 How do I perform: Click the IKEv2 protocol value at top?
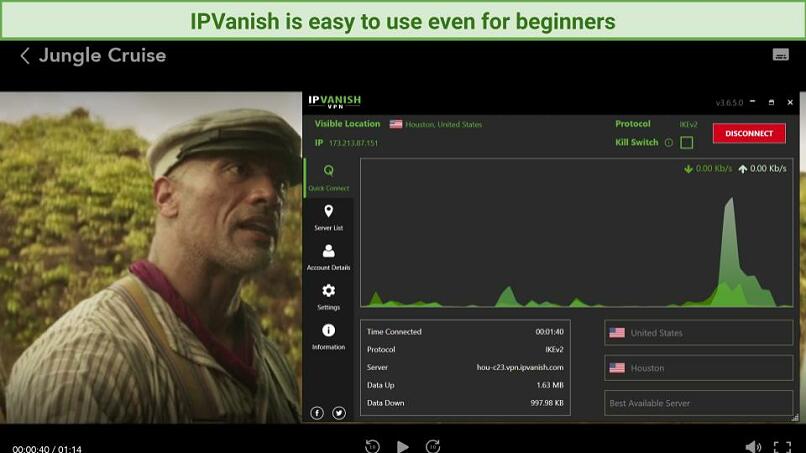[x=688, y=124]
